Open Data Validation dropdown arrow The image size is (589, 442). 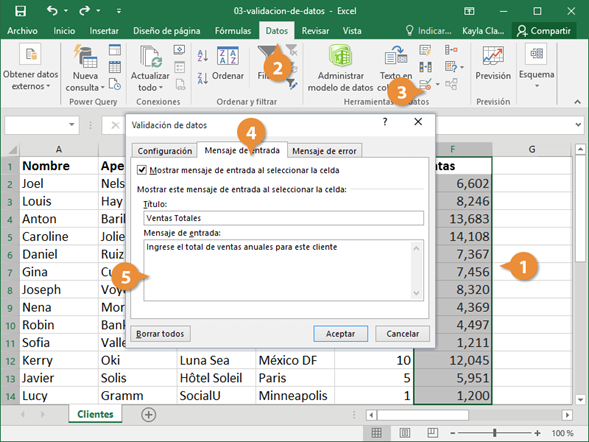[x=438, y=84]
